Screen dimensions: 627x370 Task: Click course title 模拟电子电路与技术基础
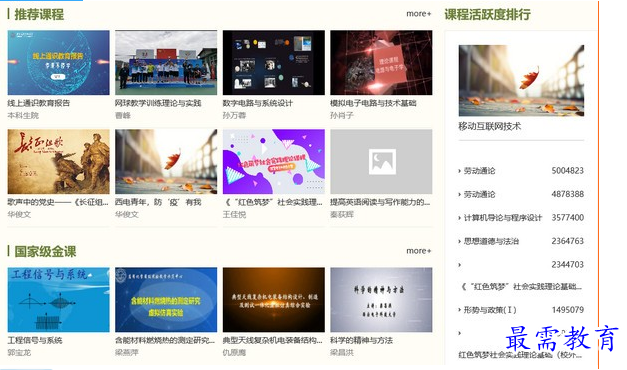[373, 103]
